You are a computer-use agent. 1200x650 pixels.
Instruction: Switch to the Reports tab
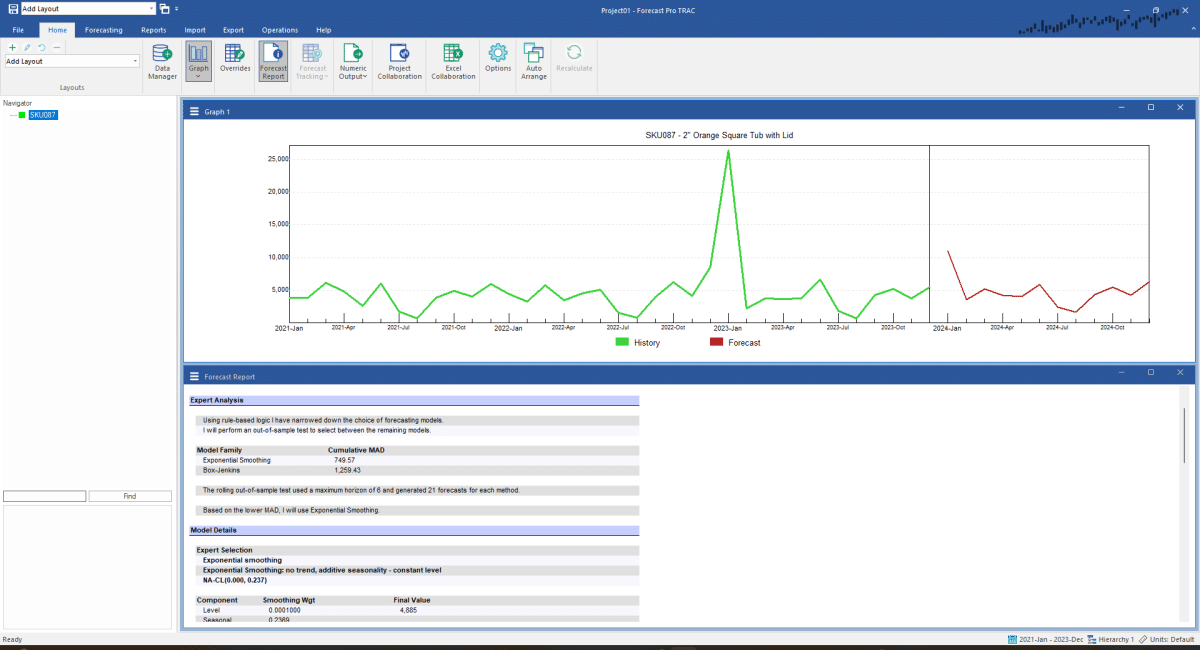click(x=153, y=30)
